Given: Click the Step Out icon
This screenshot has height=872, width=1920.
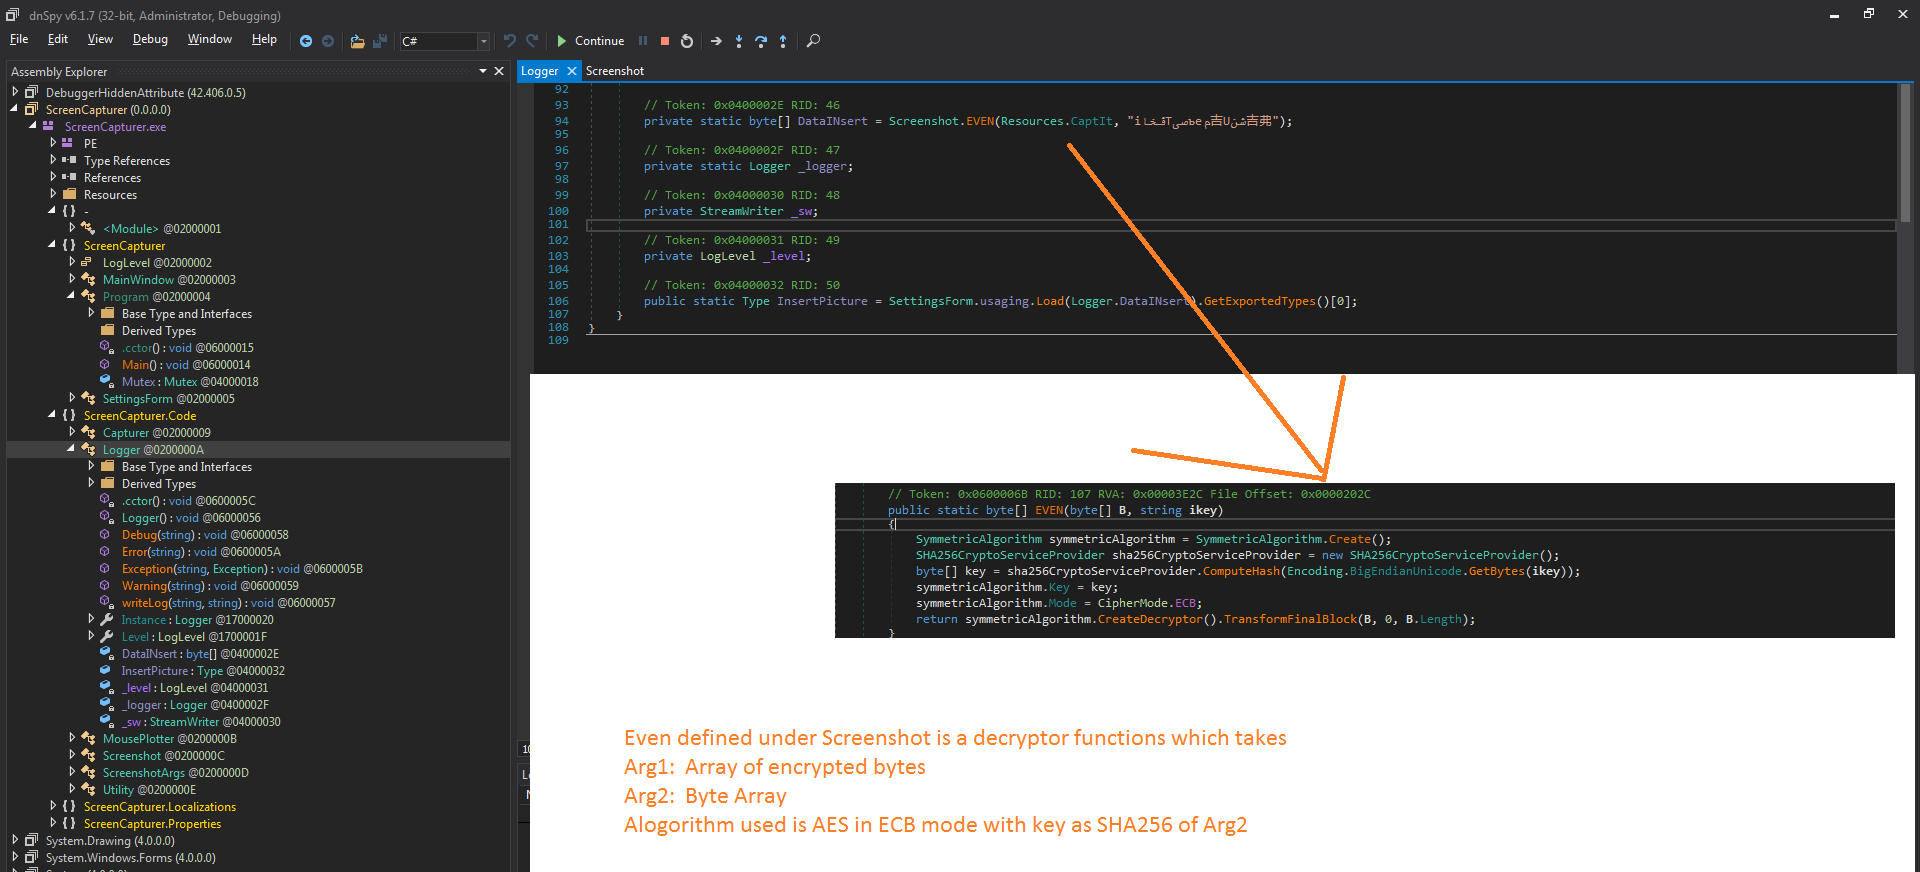Looking at the screenshot, I should (783, 41).
